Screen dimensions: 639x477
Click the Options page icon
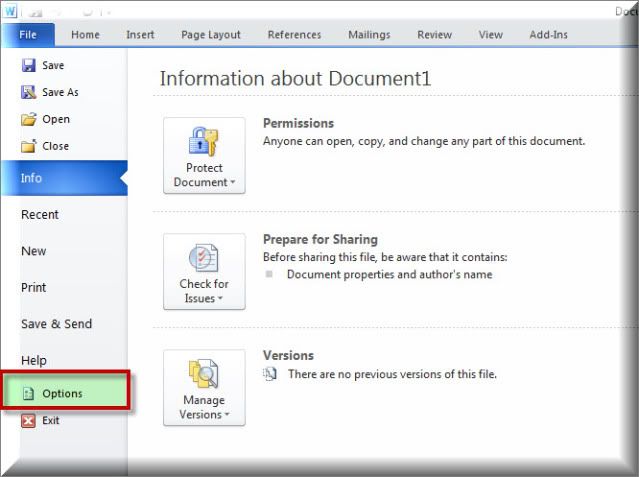pos(28,393)
